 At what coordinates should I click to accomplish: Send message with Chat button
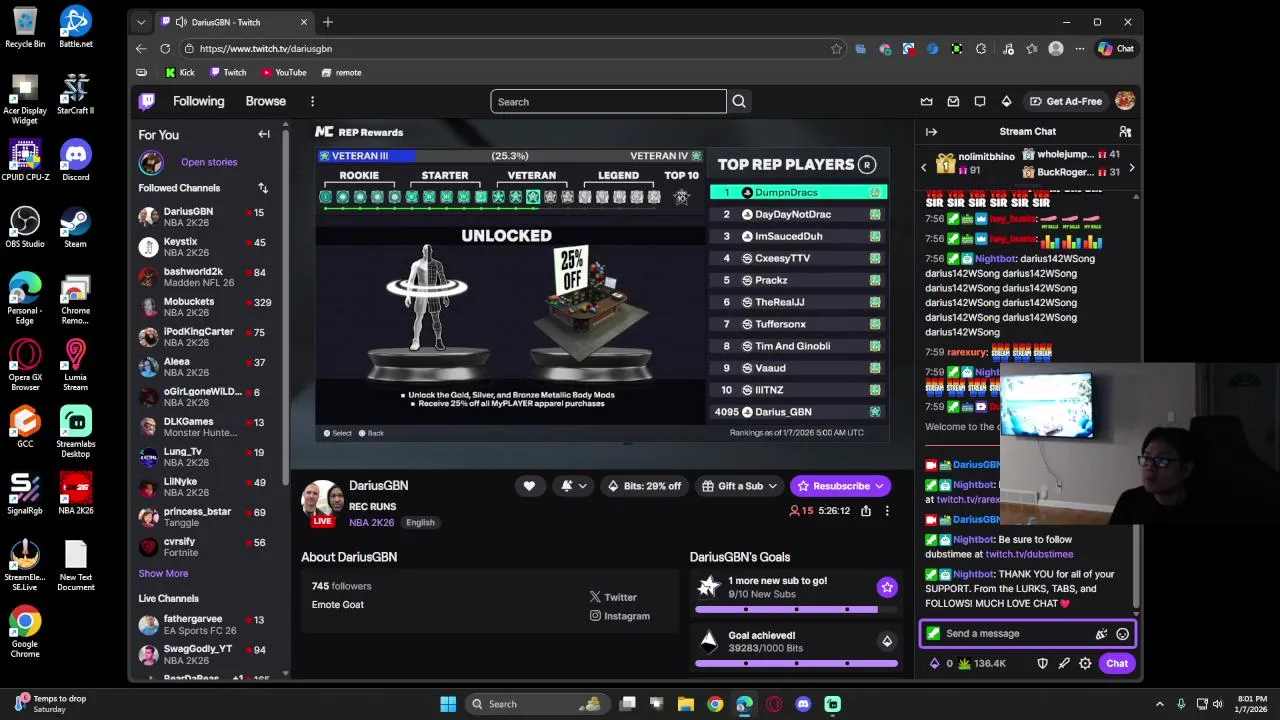coord(1117,664)
